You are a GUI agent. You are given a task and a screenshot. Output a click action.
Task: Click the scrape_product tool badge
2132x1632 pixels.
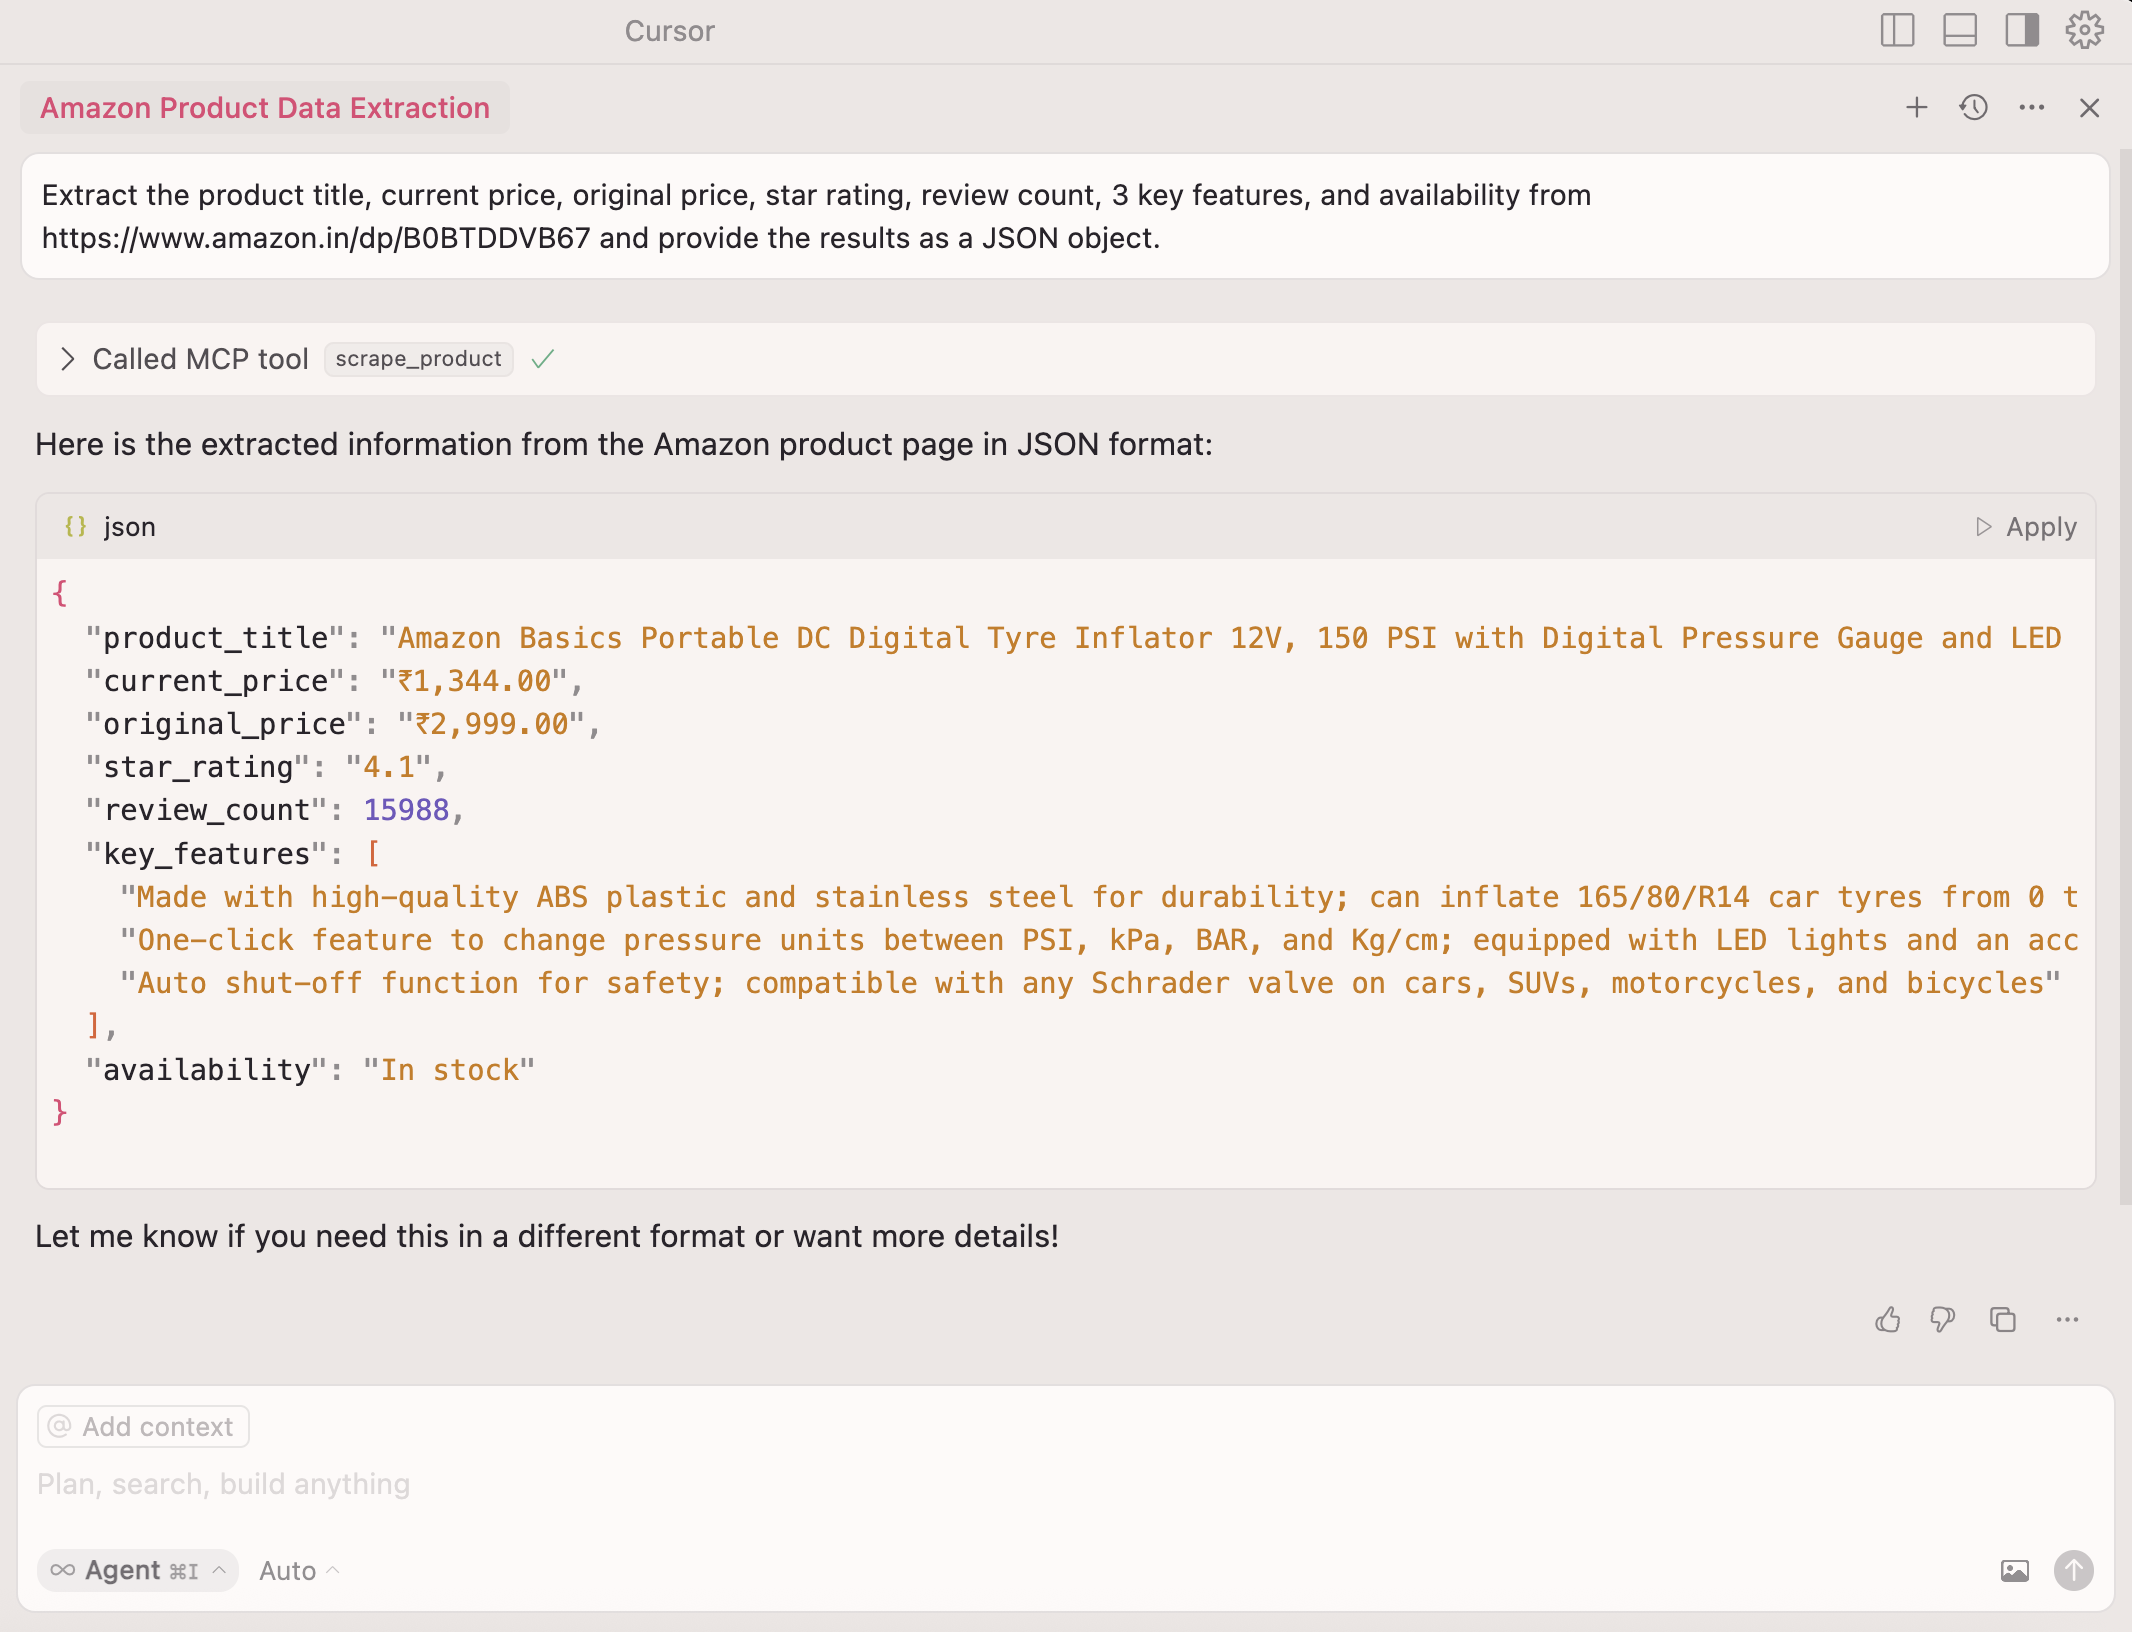(x=418, y=359)
